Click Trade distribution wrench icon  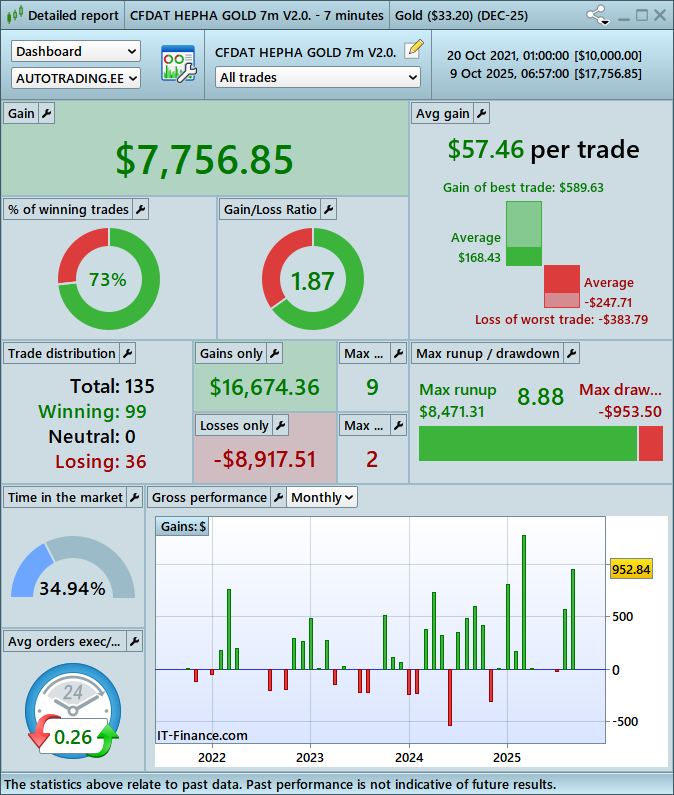tap(127, 353)
